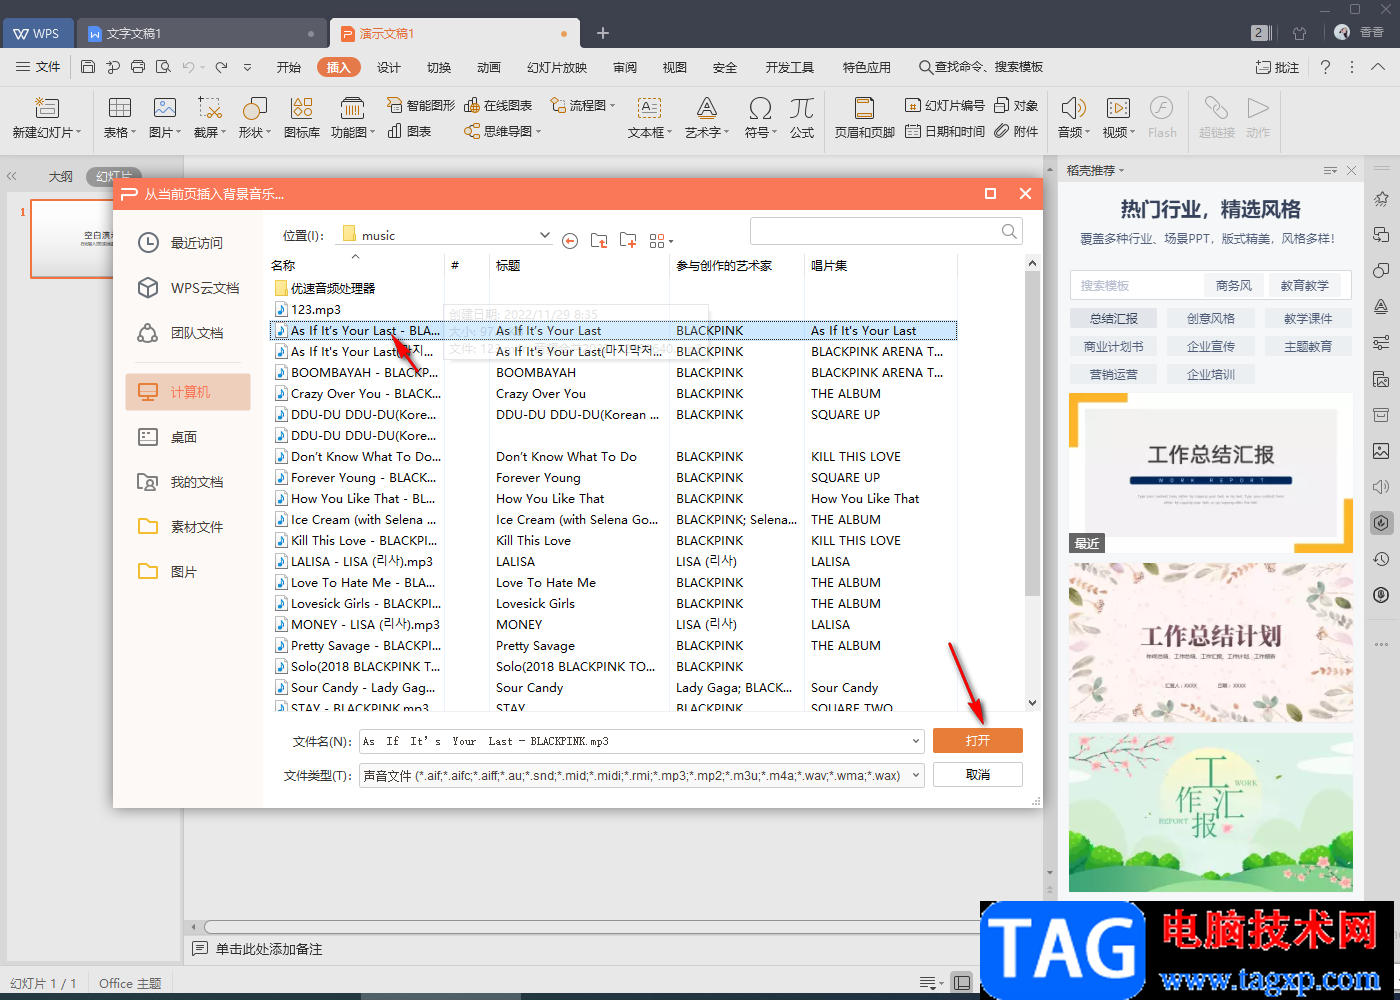Image resolution: width=1400 pixels, height=1000 pixels.
Task: Click the Mind Map button
Action: click(502, 131)
